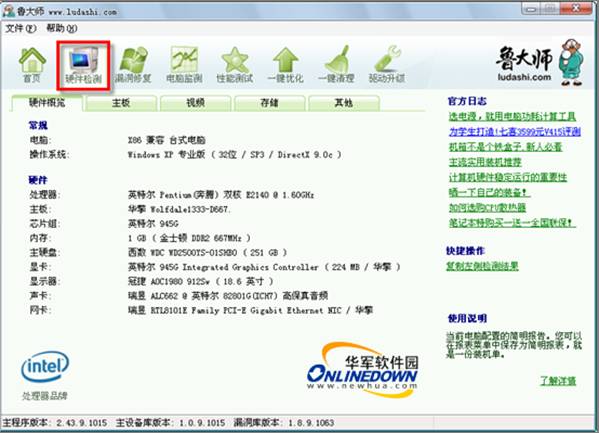This screenshot has width=599, height=433.
Task: Select the 冠捷 AOC 18.6 英寸 monitor value
Action: [201, 281]
